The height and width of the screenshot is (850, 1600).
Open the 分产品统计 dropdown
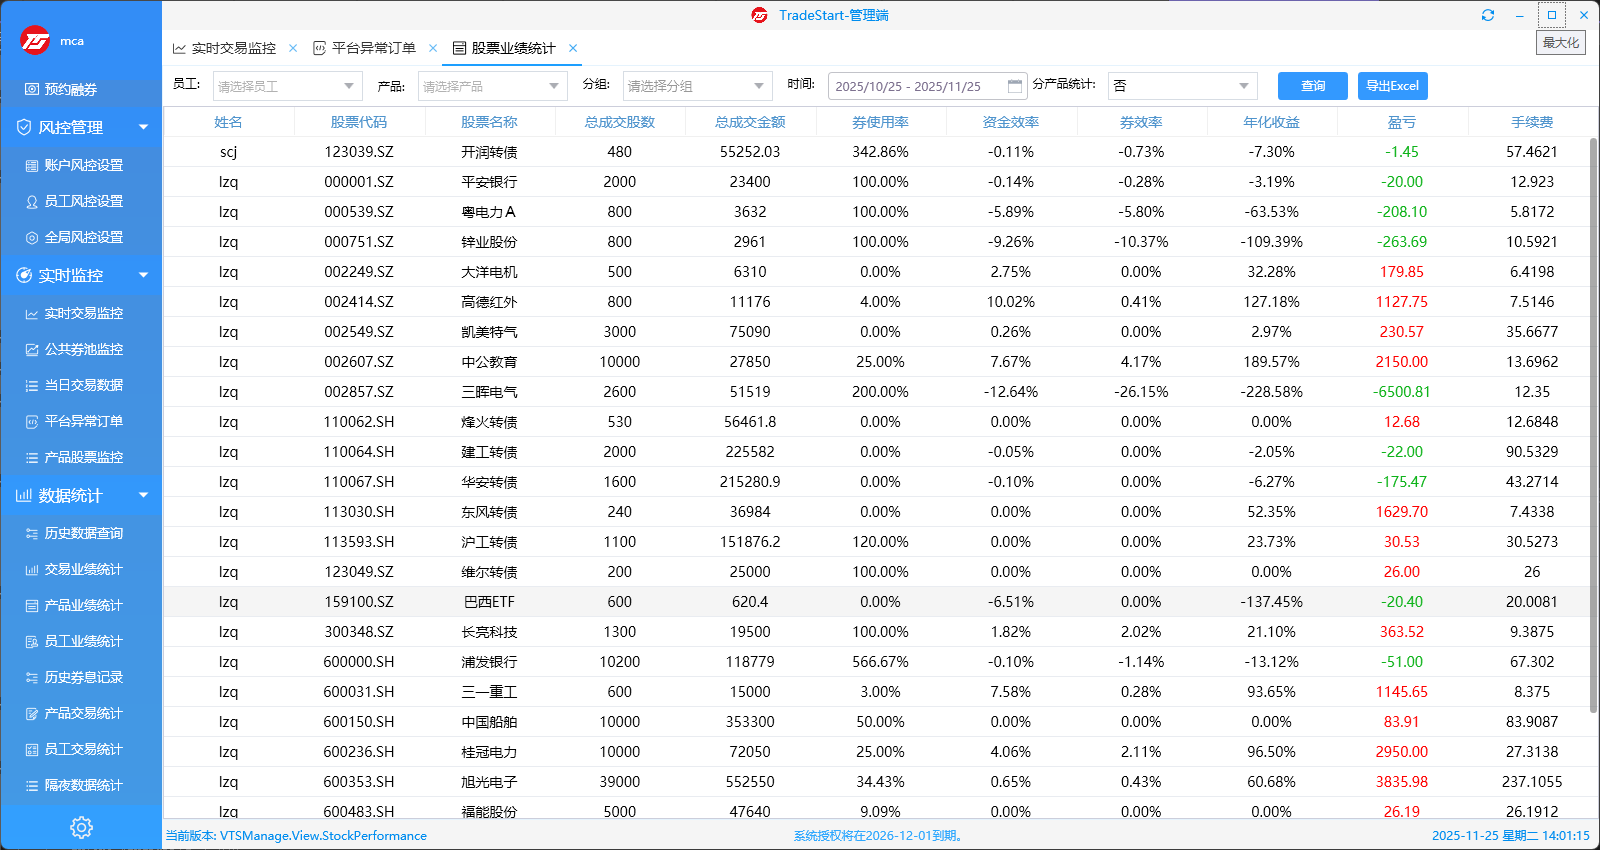1182,86
